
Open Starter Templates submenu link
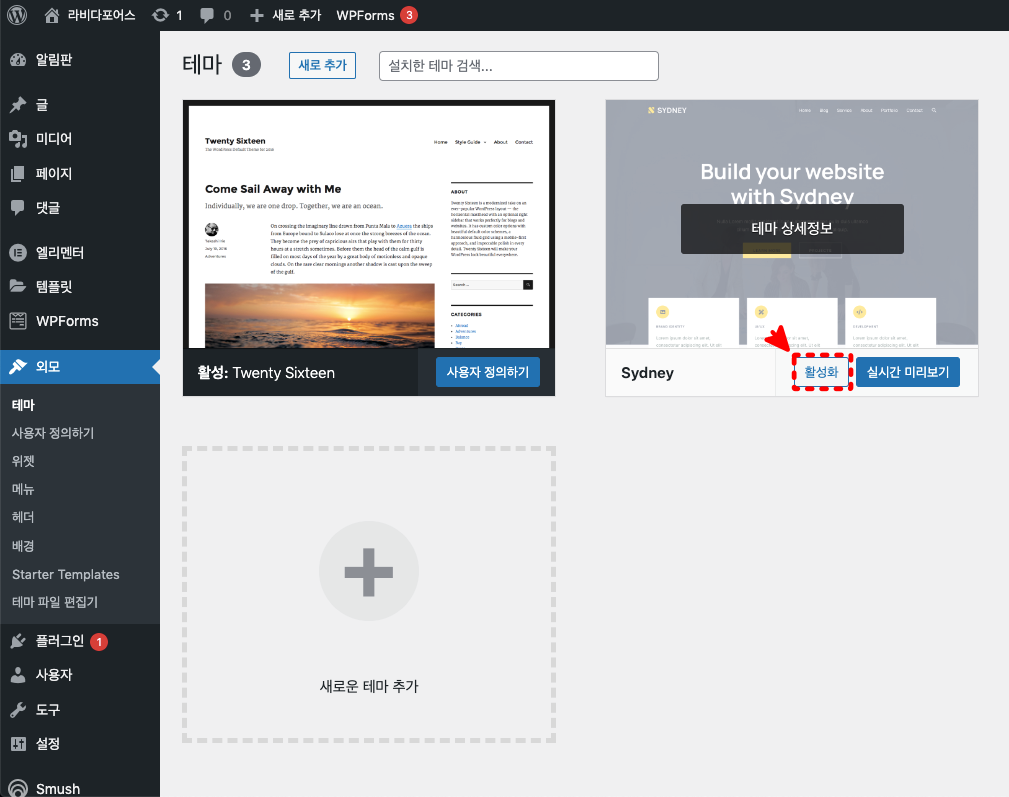point(66,574)
